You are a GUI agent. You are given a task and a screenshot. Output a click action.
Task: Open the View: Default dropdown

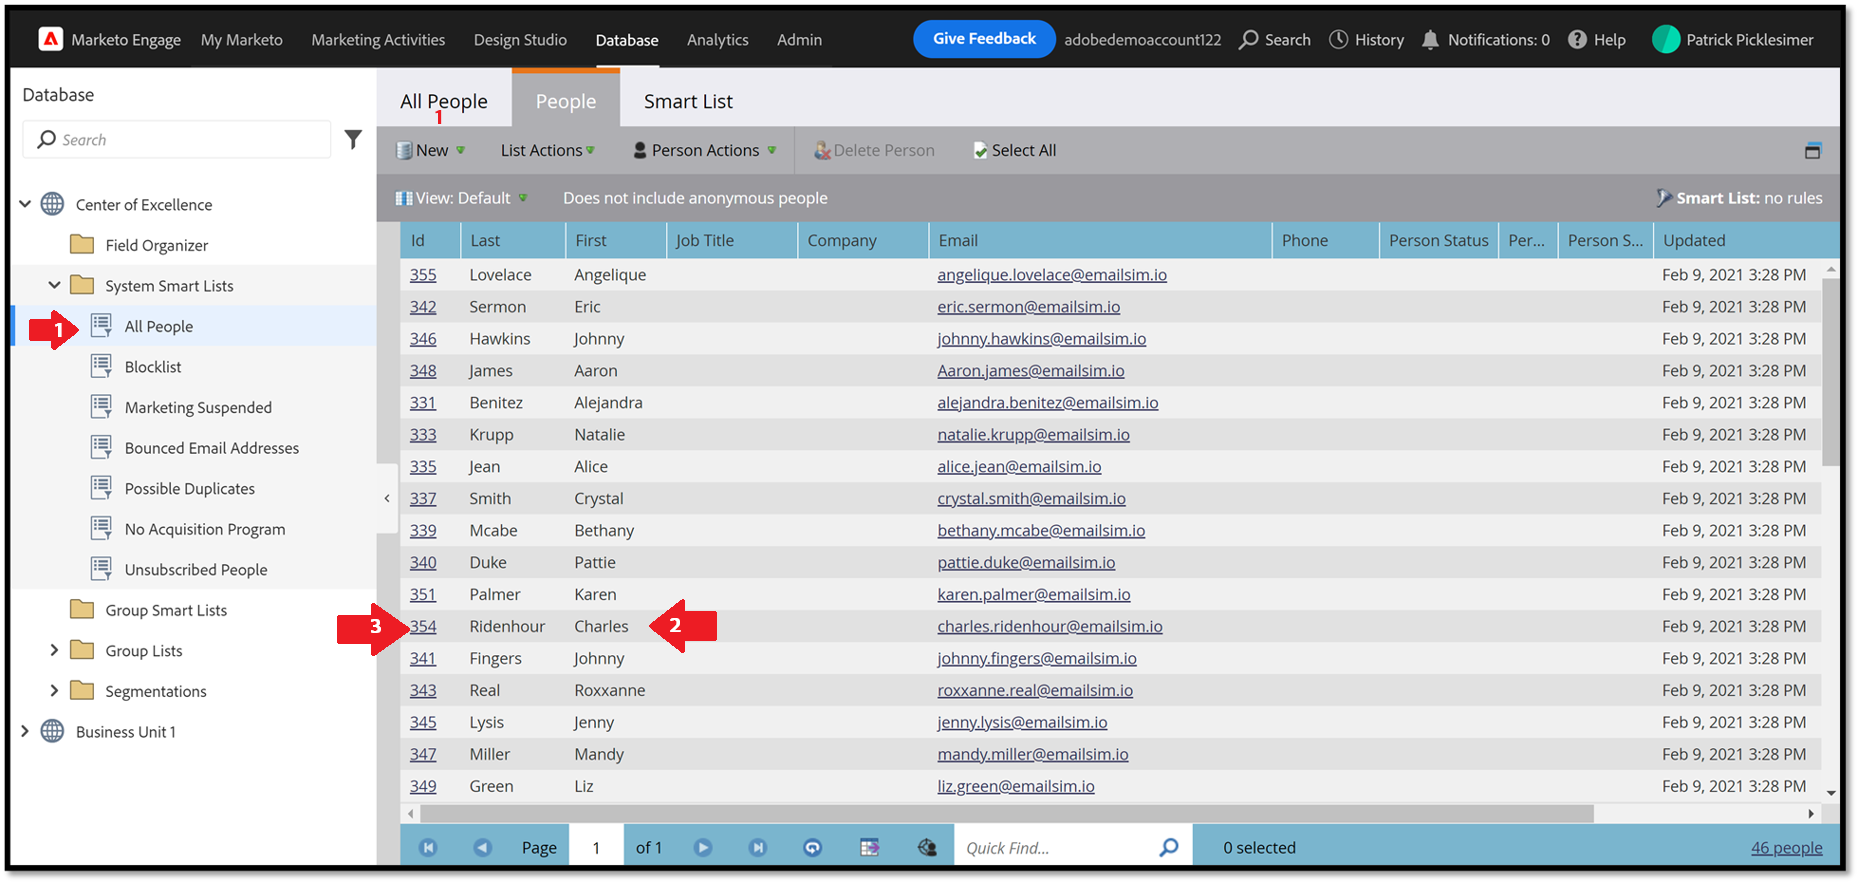[x=462, y=198]
